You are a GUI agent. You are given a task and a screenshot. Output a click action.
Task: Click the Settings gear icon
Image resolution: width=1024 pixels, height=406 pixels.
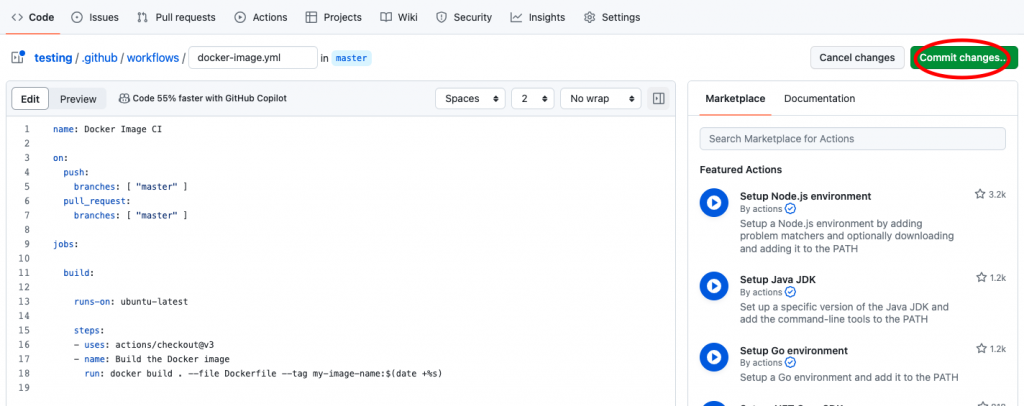pyautogui.click(x=590, y=18)
